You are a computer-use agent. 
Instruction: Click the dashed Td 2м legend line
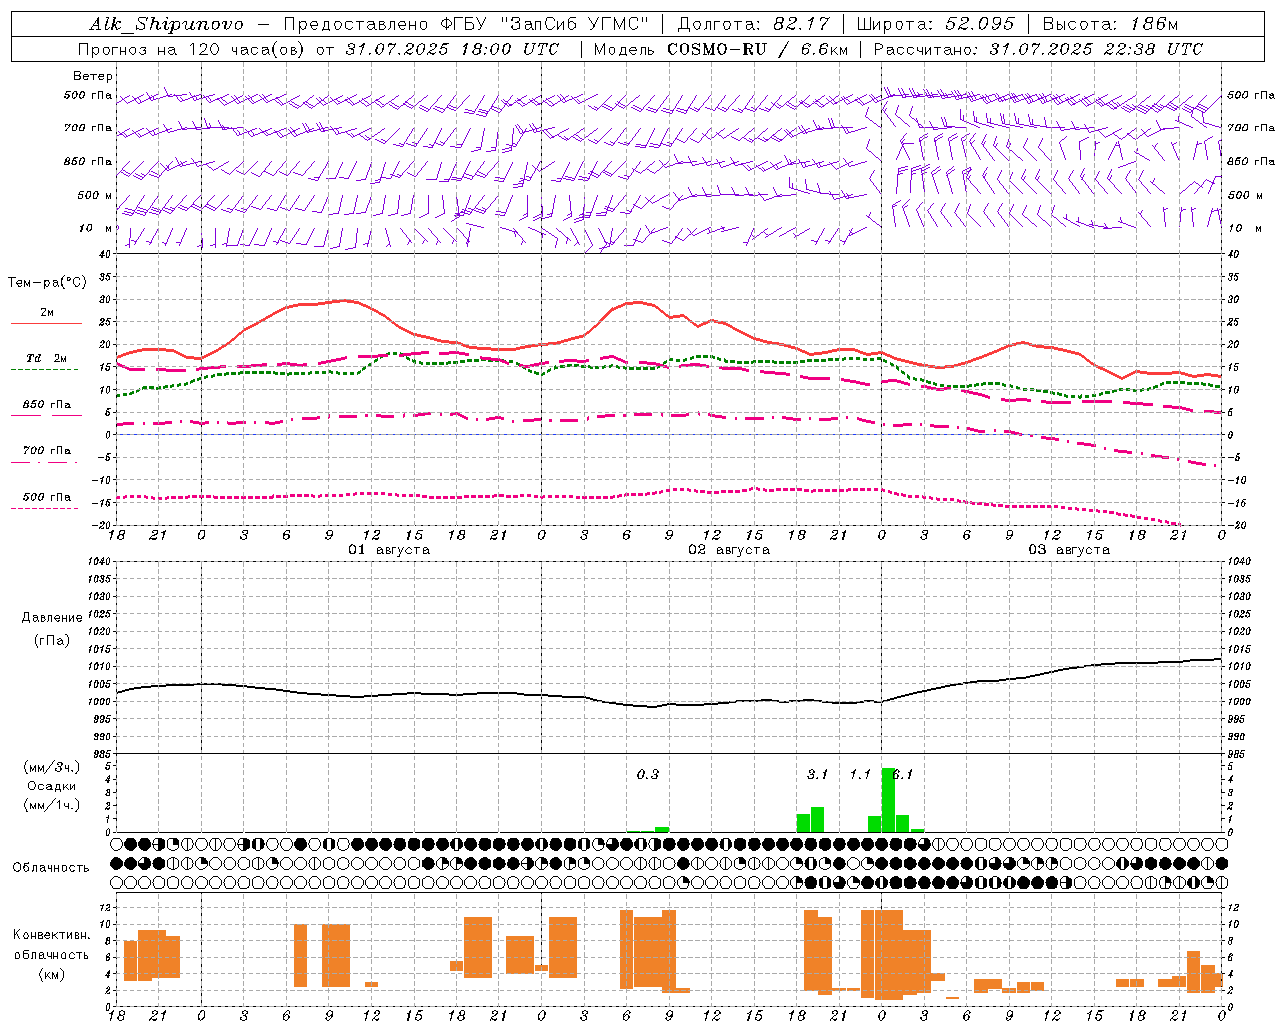point(44,370)
